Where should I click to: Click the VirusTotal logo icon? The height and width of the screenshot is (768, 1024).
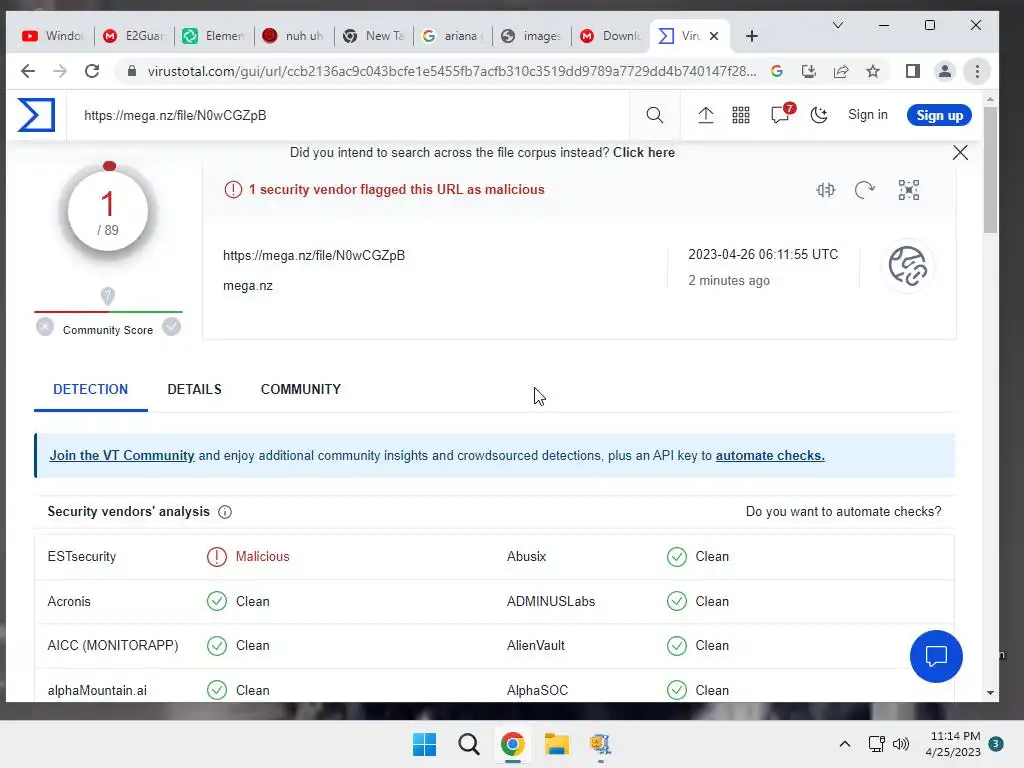point(36,115)
